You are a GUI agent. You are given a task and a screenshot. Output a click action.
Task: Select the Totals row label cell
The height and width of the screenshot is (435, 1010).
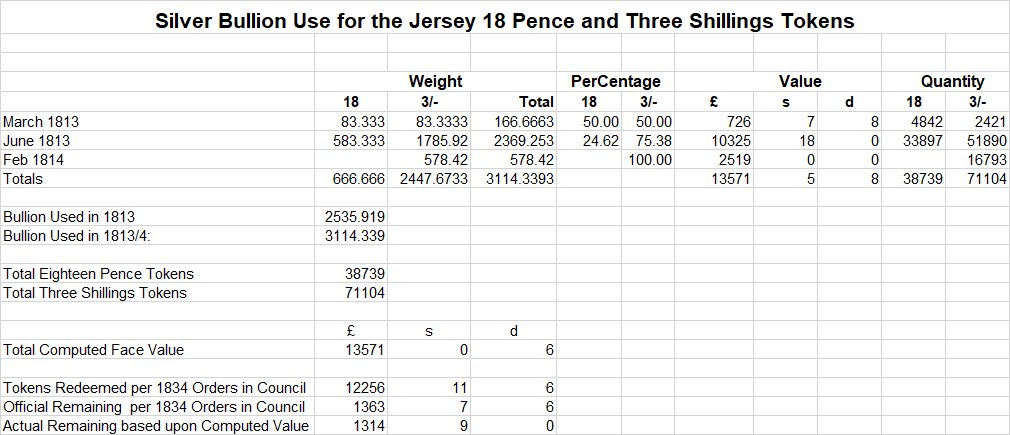click(x=23, y=179)
